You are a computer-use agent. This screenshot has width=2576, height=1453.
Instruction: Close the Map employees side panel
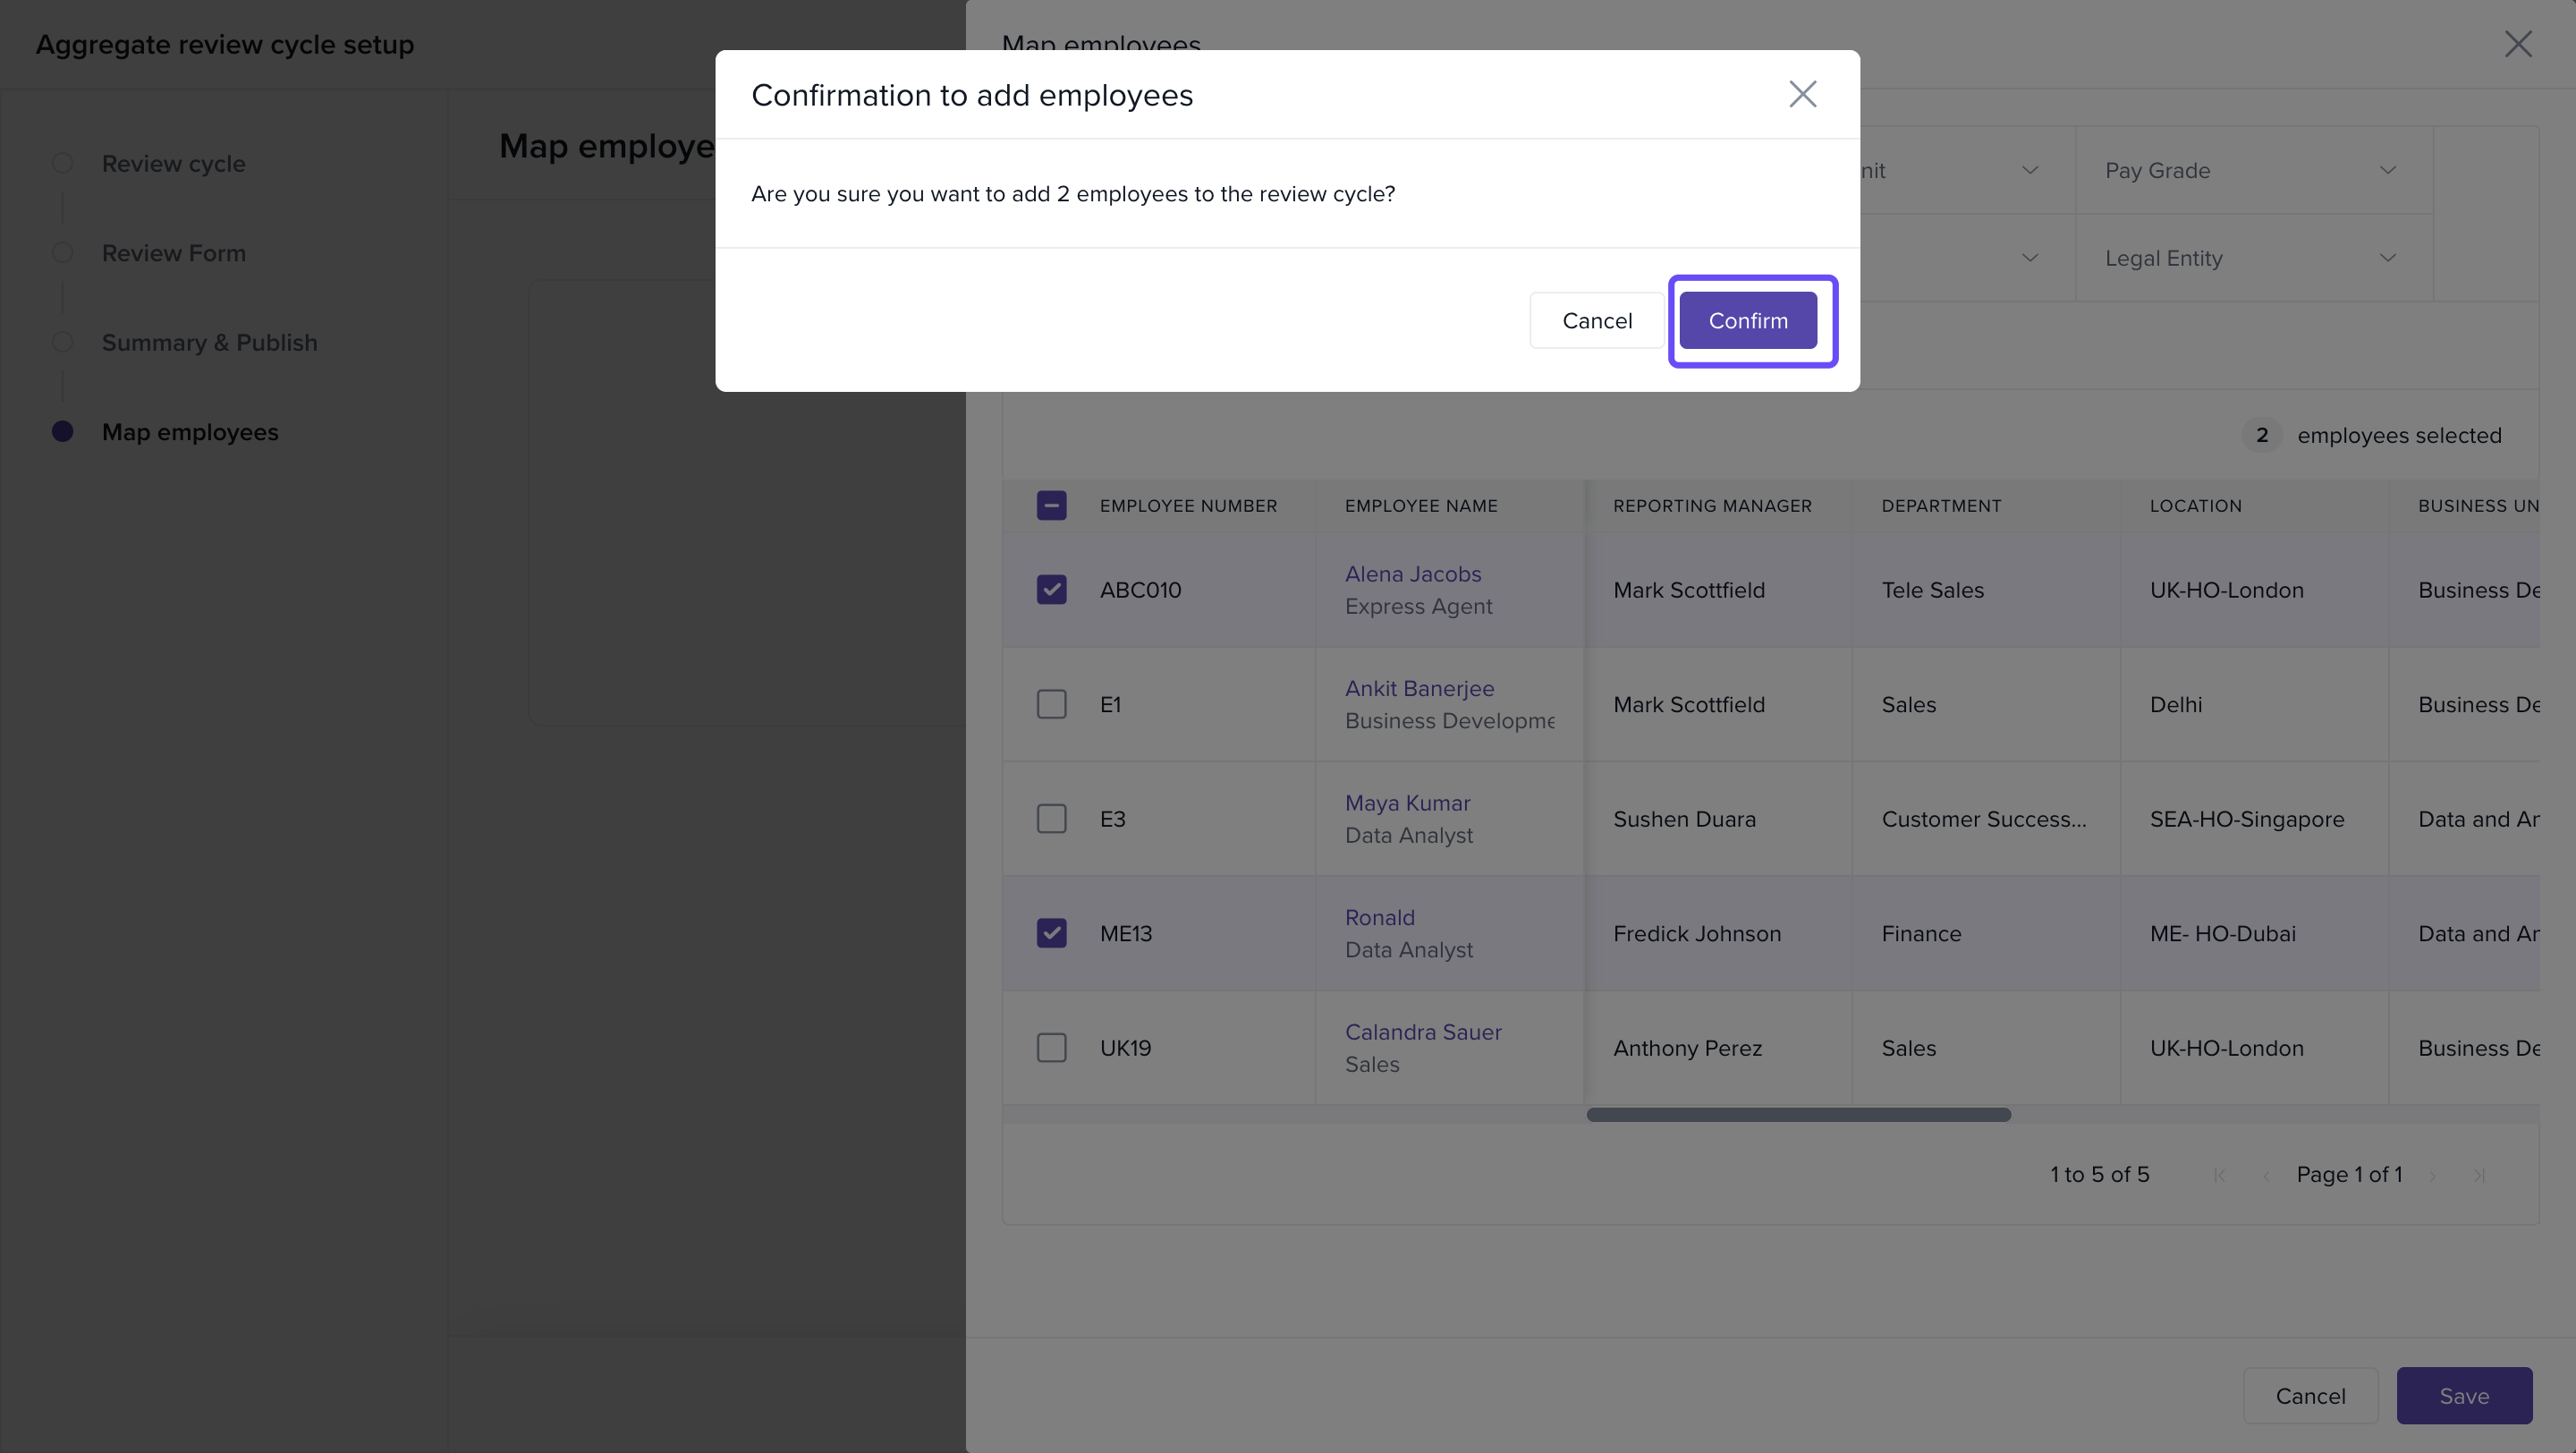2517,44
